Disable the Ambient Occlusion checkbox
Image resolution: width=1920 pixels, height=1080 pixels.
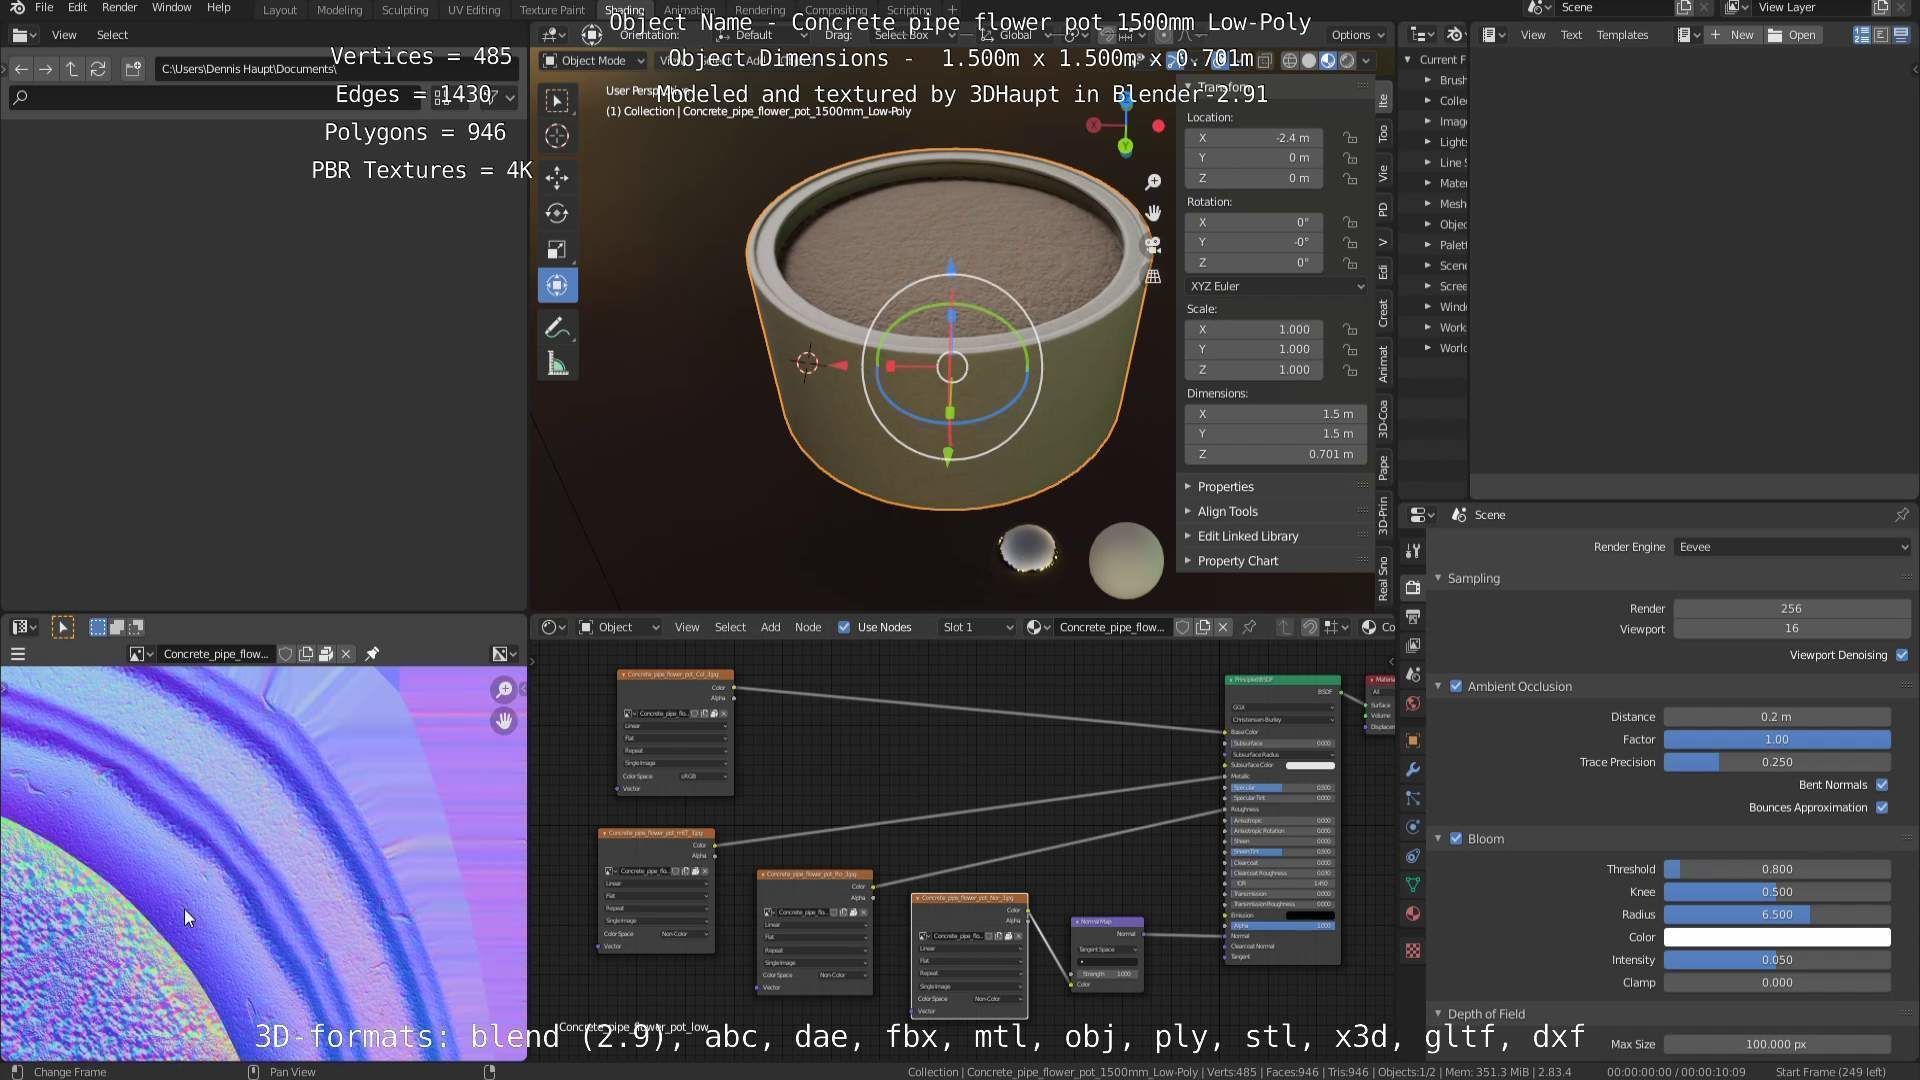coord(1456,686)
